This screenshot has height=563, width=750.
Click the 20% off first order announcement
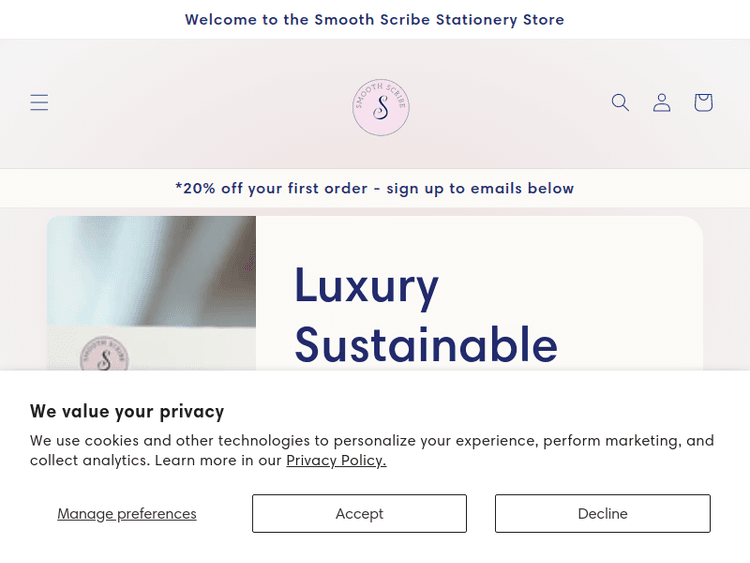[x=375, y=188]
